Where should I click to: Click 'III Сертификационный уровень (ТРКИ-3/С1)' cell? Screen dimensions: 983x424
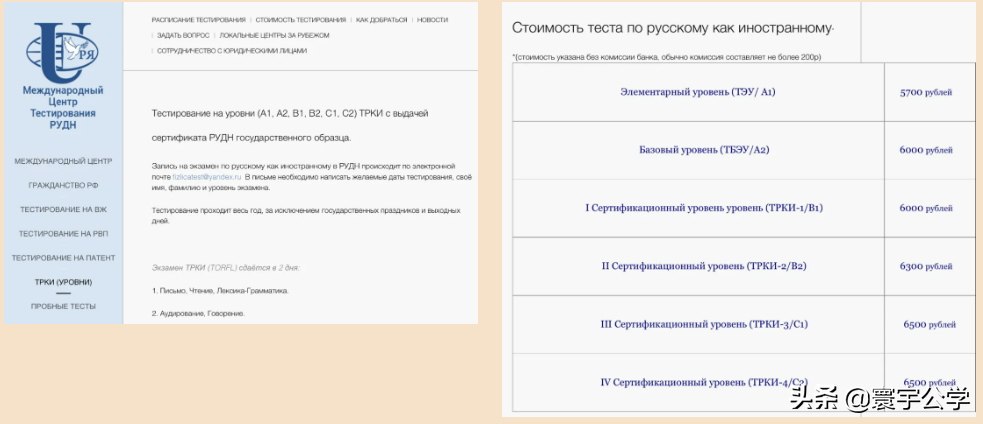tap(698, 324)
